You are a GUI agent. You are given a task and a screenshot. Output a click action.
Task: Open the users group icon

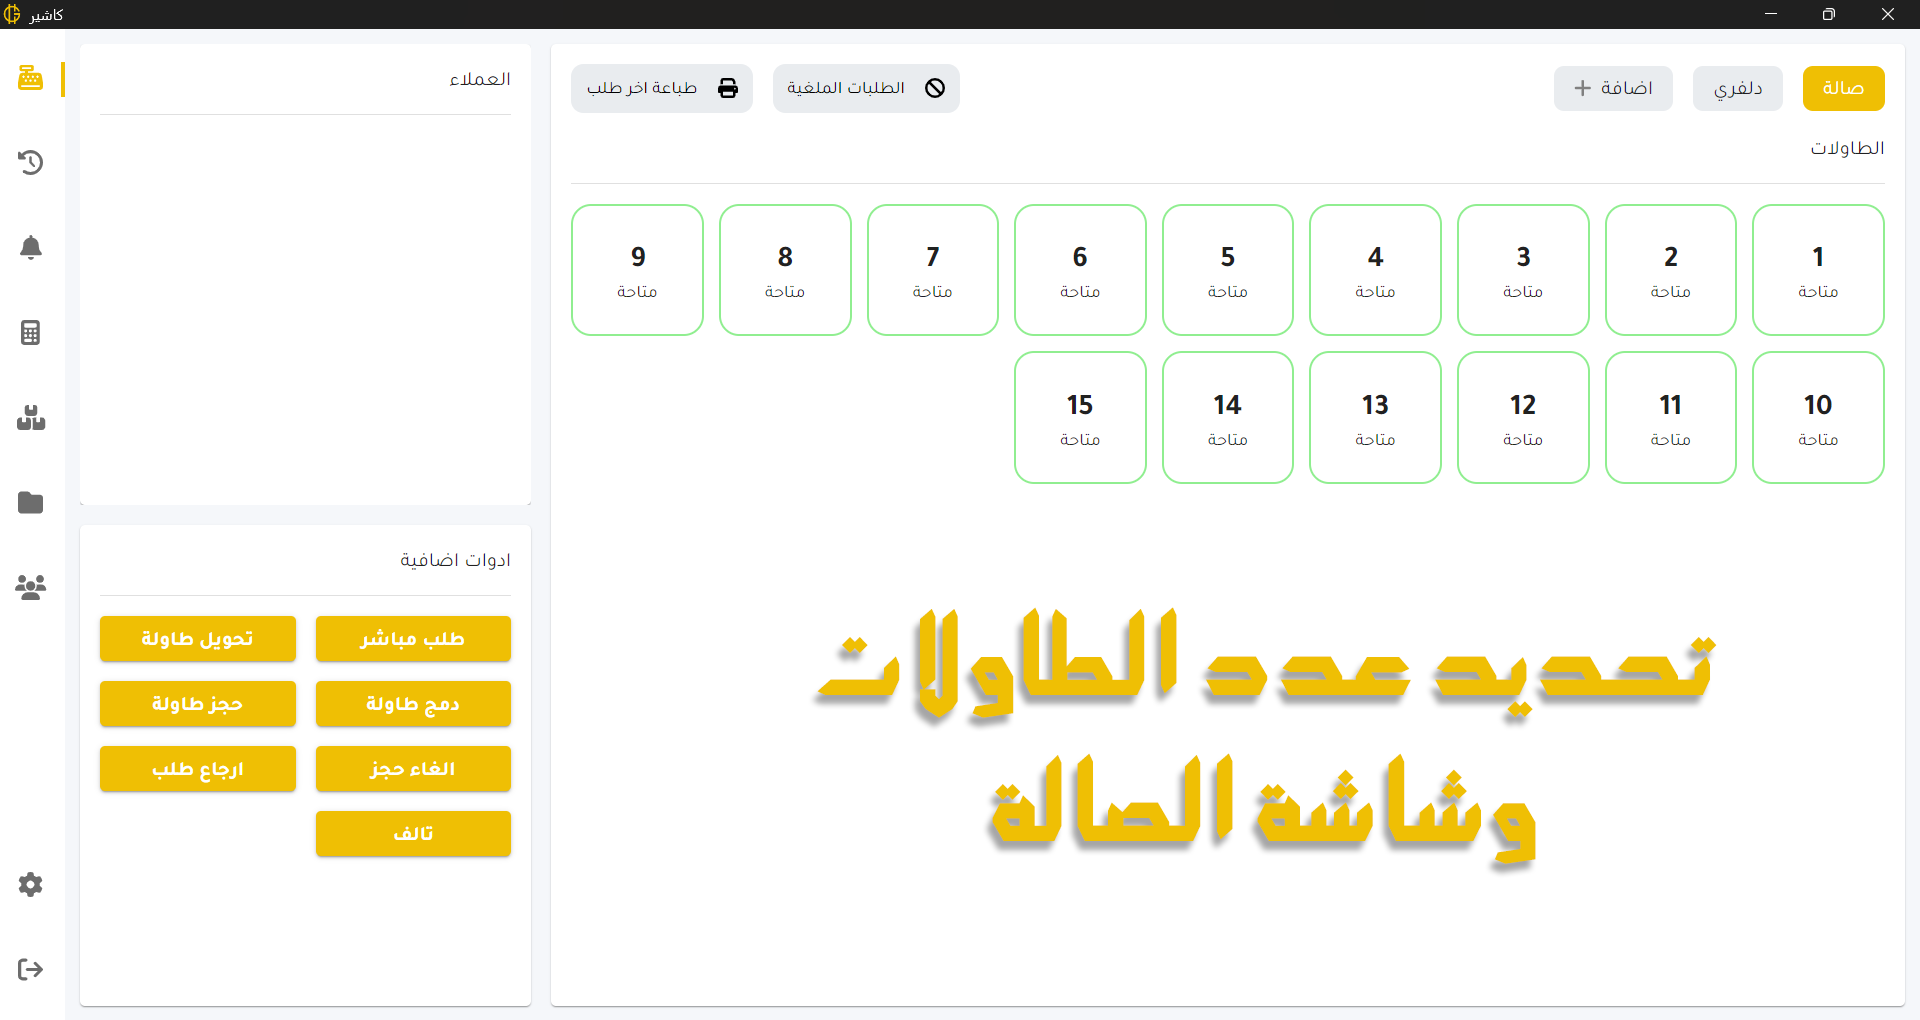point(31,587)
